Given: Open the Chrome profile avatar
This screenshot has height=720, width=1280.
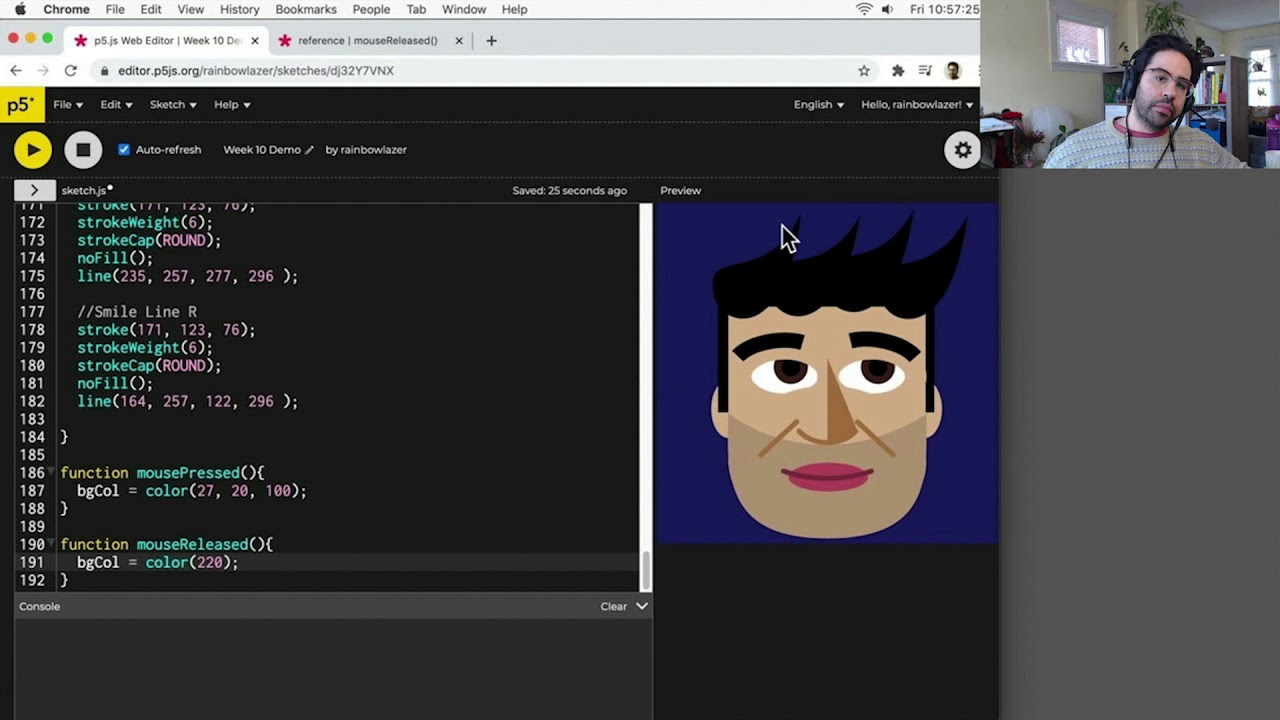Looking at the screenshot, I should click(x=953, y=70).
